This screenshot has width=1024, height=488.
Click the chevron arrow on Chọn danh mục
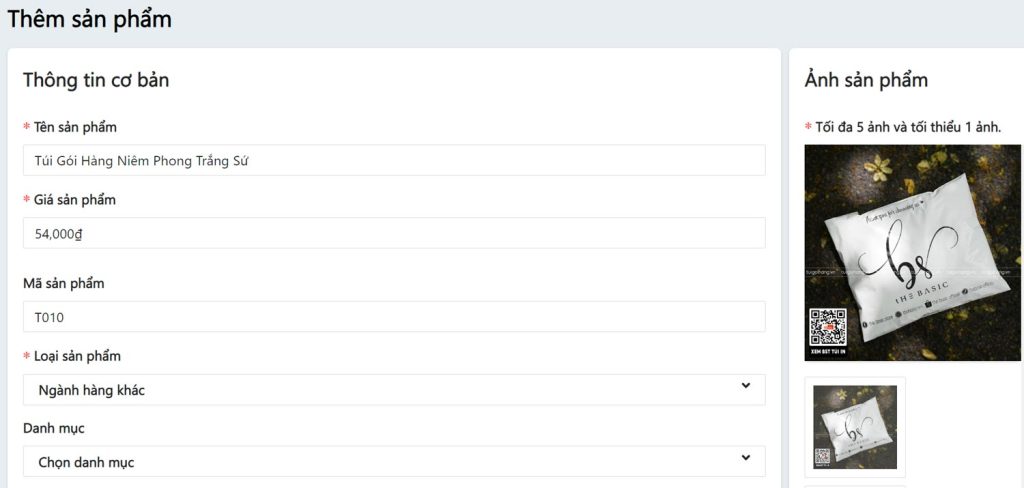click(745, 458)
